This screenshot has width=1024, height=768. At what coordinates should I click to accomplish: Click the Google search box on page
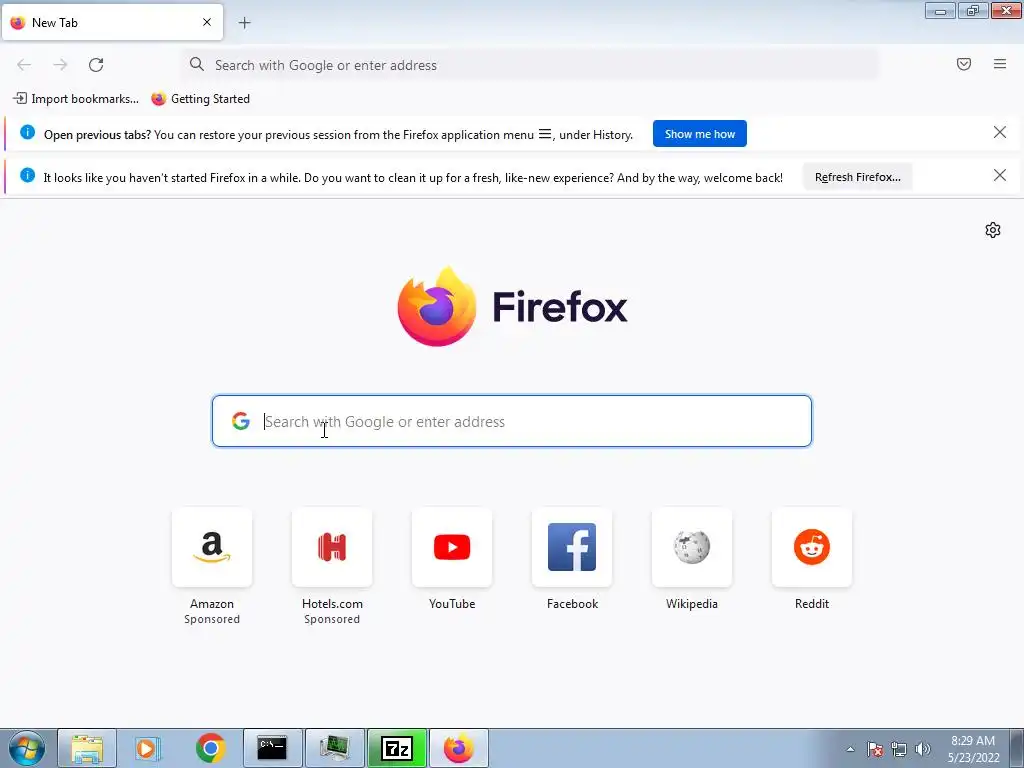point(511,421)
